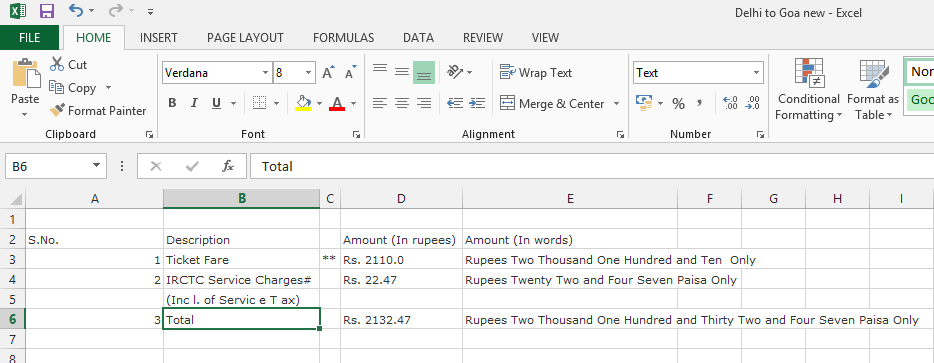Click the Save icon in quick access toolbar
The width and height of the screenshot is (934, 363).
coord(46,11)
